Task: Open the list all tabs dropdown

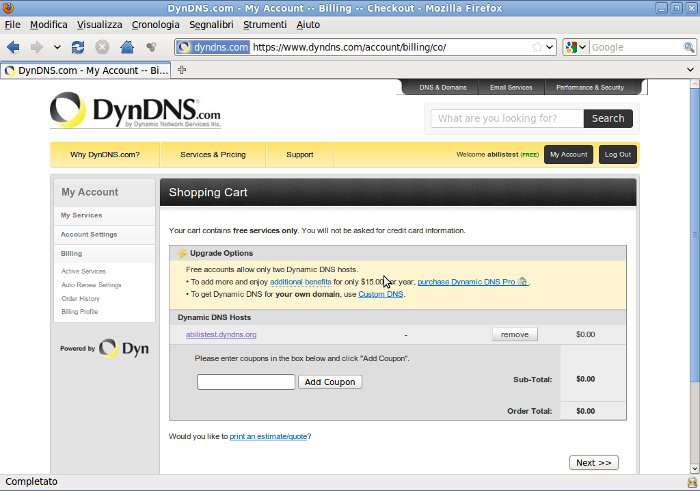Action: point(691,70)
